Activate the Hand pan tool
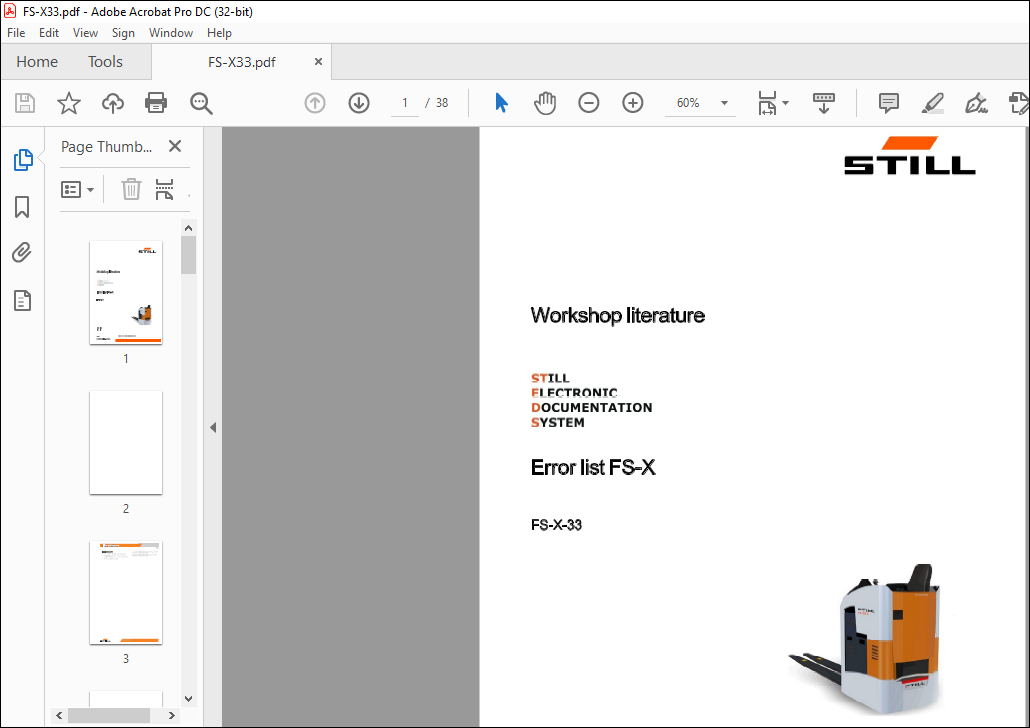The width and height of the screenshot is (1030, 728). 545,103
